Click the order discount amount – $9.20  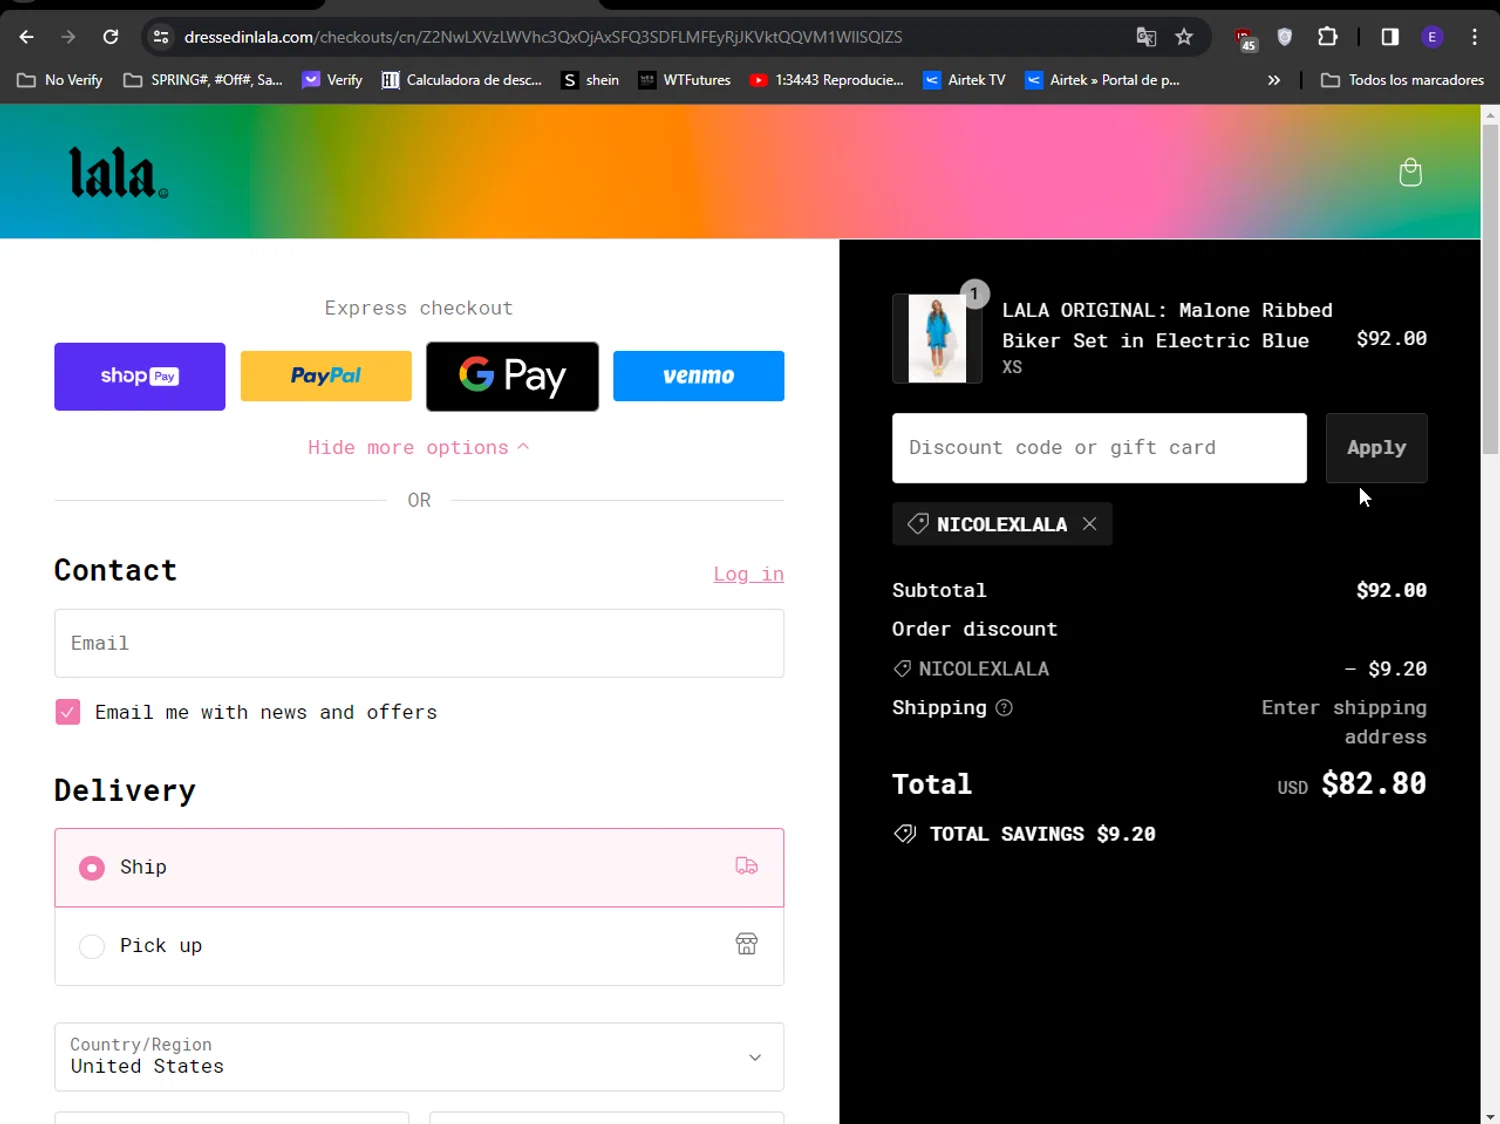click(1386, 669)
